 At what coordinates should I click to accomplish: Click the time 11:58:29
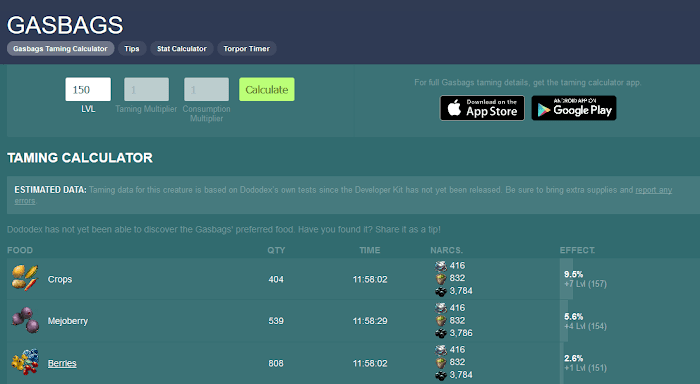coord(370,321)
